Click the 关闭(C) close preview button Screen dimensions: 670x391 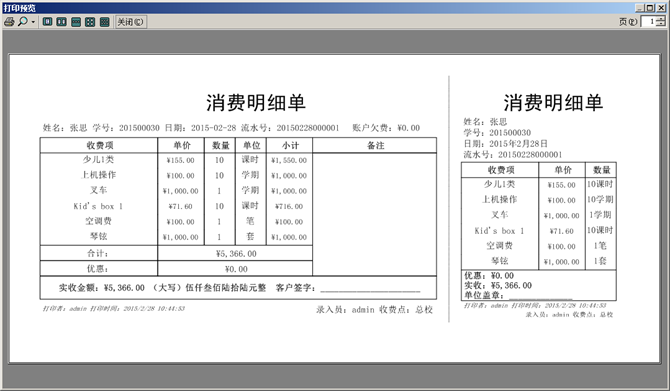coord(131,21)
